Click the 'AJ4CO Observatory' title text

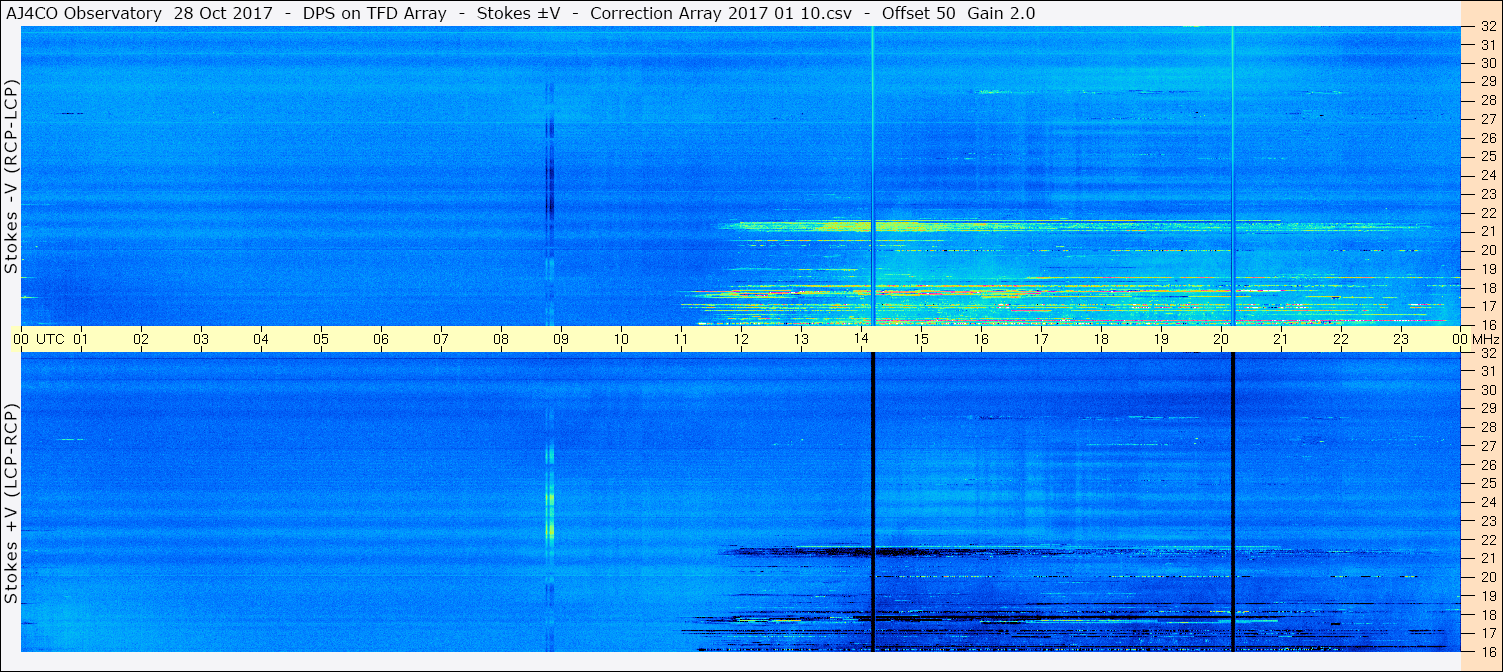pos(82,14)
